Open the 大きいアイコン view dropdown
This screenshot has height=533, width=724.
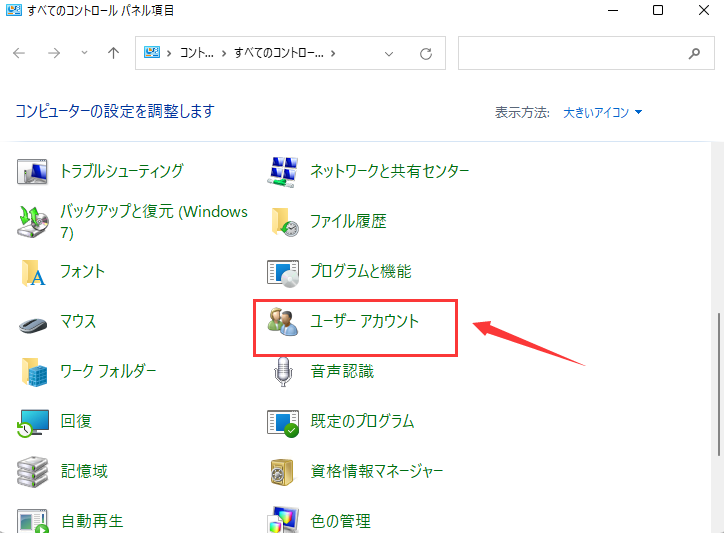602,112
